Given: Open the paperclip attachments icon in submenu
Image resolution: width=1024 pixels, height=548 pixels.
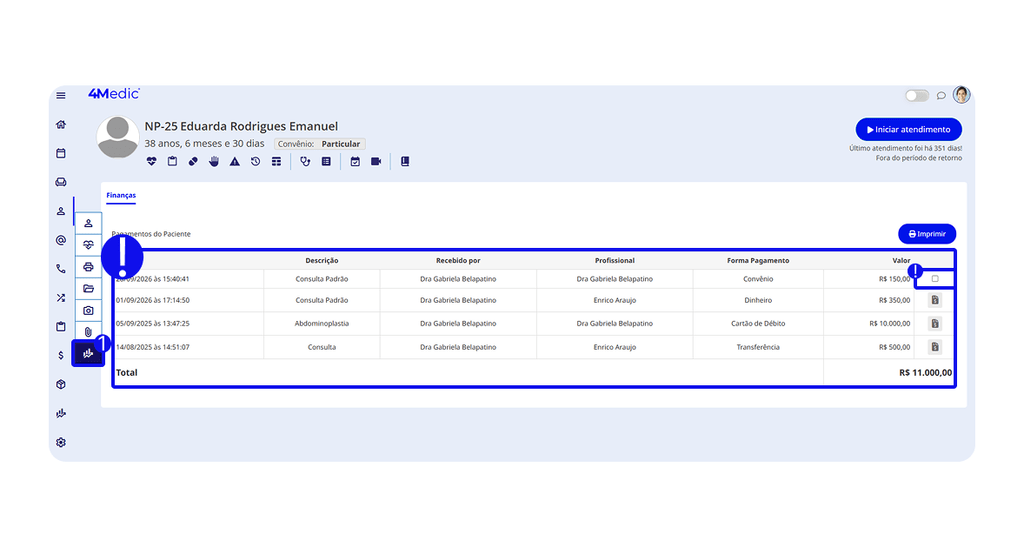Looking at the screenshot, I should coord(88,332).
